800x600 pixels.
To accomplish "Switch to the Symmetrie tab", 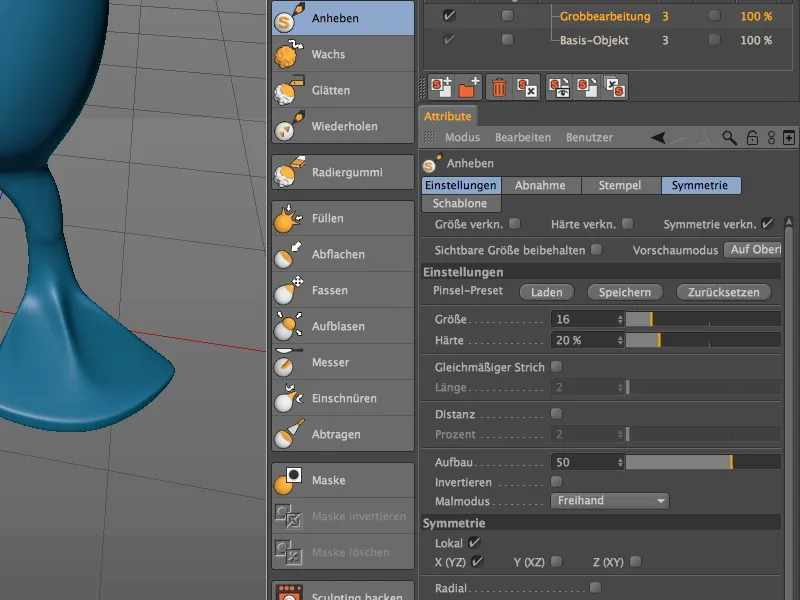I will click(x=700, y=185).
